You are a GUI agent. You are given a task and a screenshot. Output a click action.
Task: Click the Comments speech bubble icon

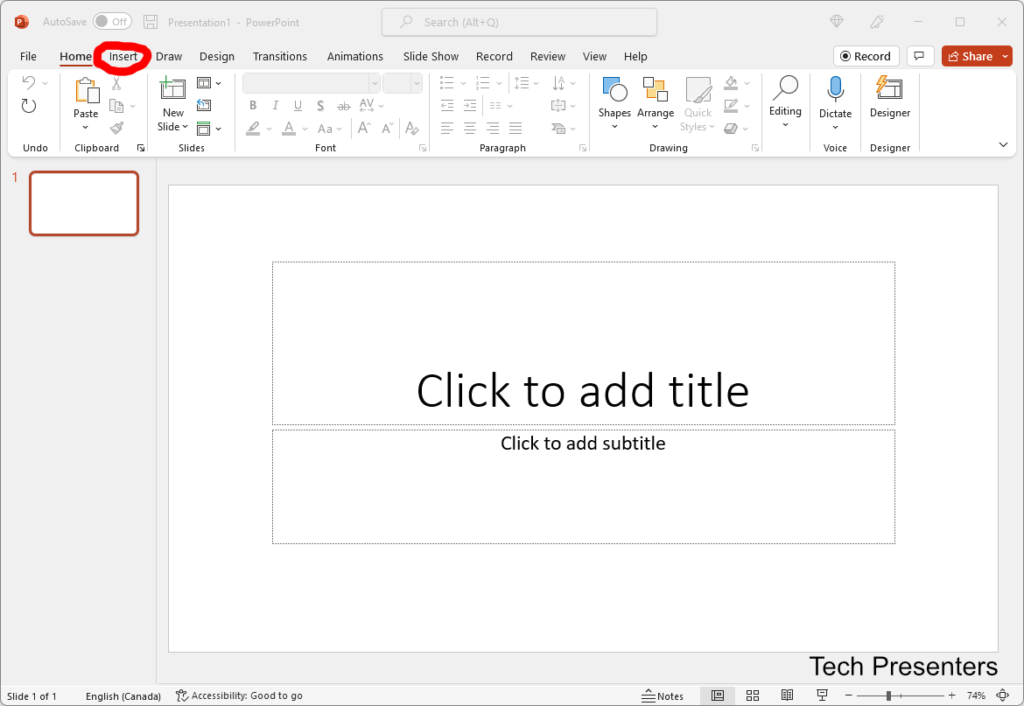pyautogui.click(x=920, y=56)
